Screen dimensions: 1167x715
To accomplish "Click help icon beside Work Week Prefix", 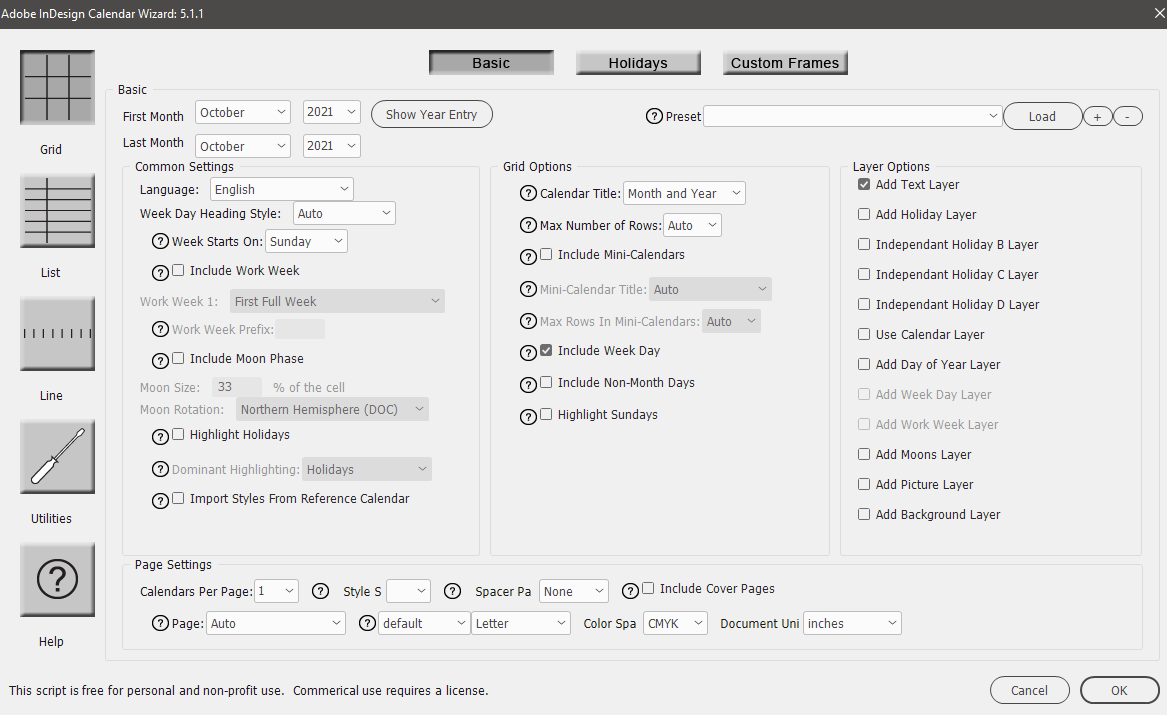I will tap(160, 329).
